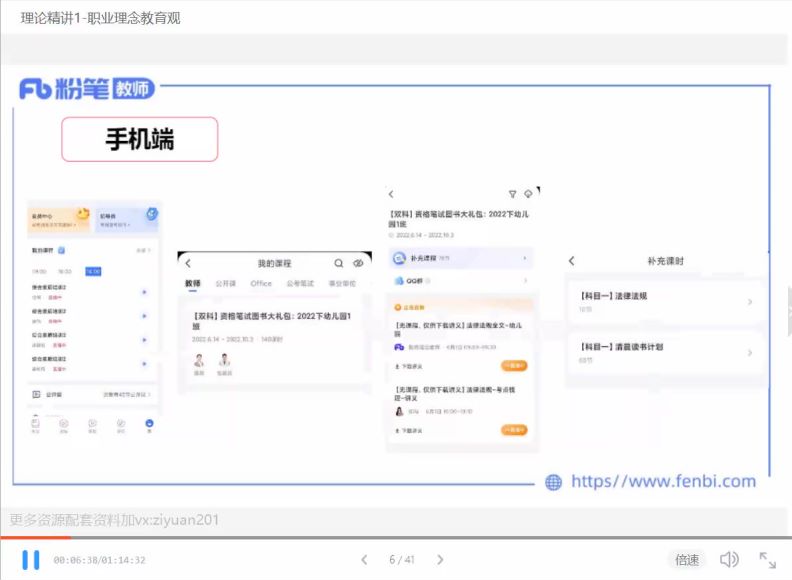Tap the fourth bottom navigation icon
The height and width of the screenshot is (580, 792).
pos(121,425)
